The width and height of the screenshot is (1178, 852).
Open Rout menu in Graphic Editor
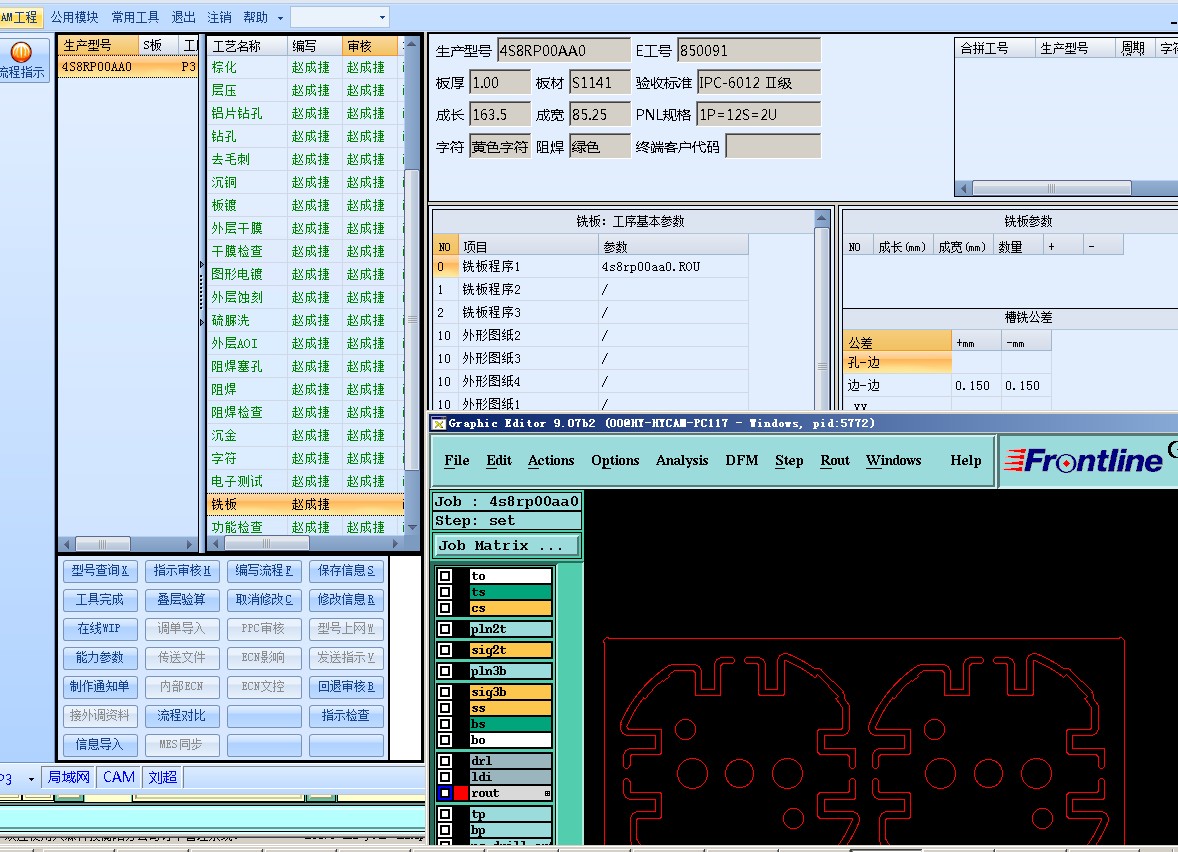point(835,461)
